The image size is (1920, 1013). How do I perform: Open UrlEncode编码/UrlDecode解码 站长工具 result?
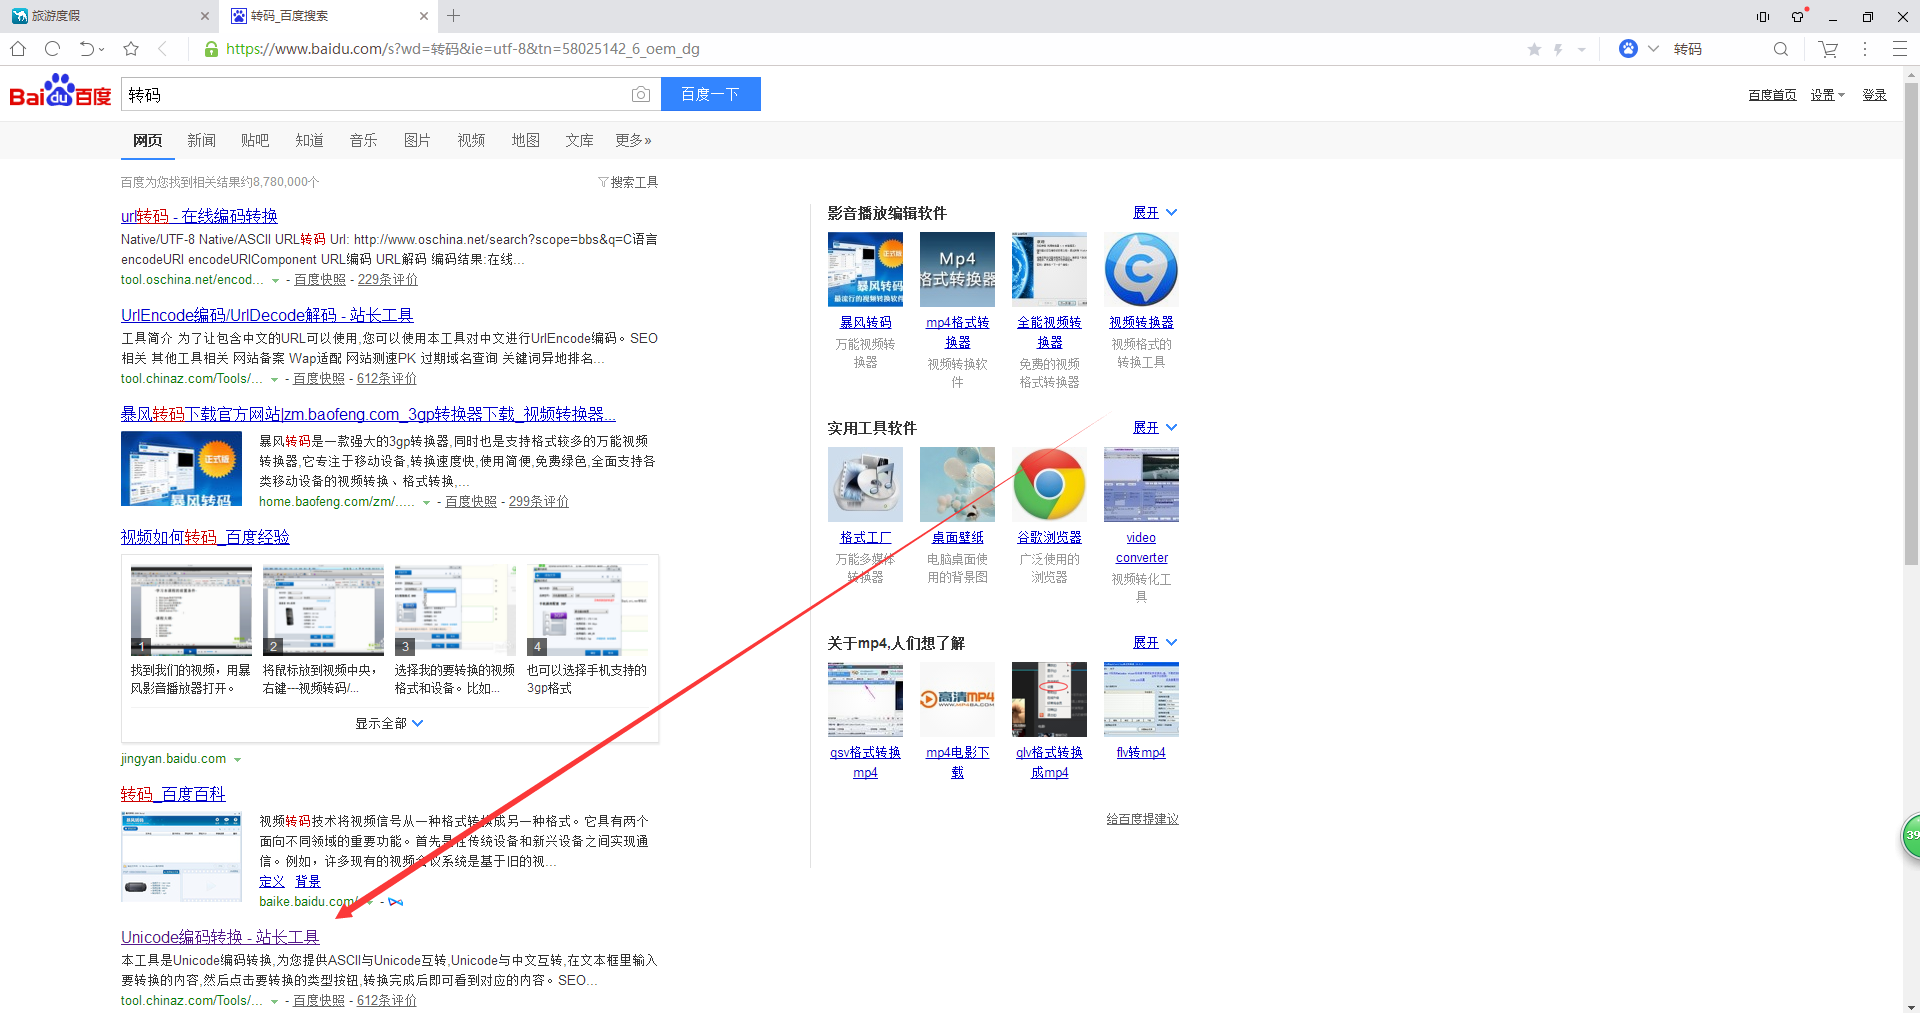tap(267, 315)
